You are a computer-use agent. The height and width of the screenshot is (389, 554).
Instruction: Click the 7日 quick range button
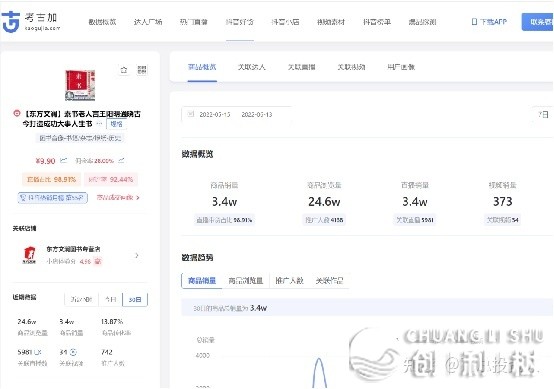click(543, 114)
